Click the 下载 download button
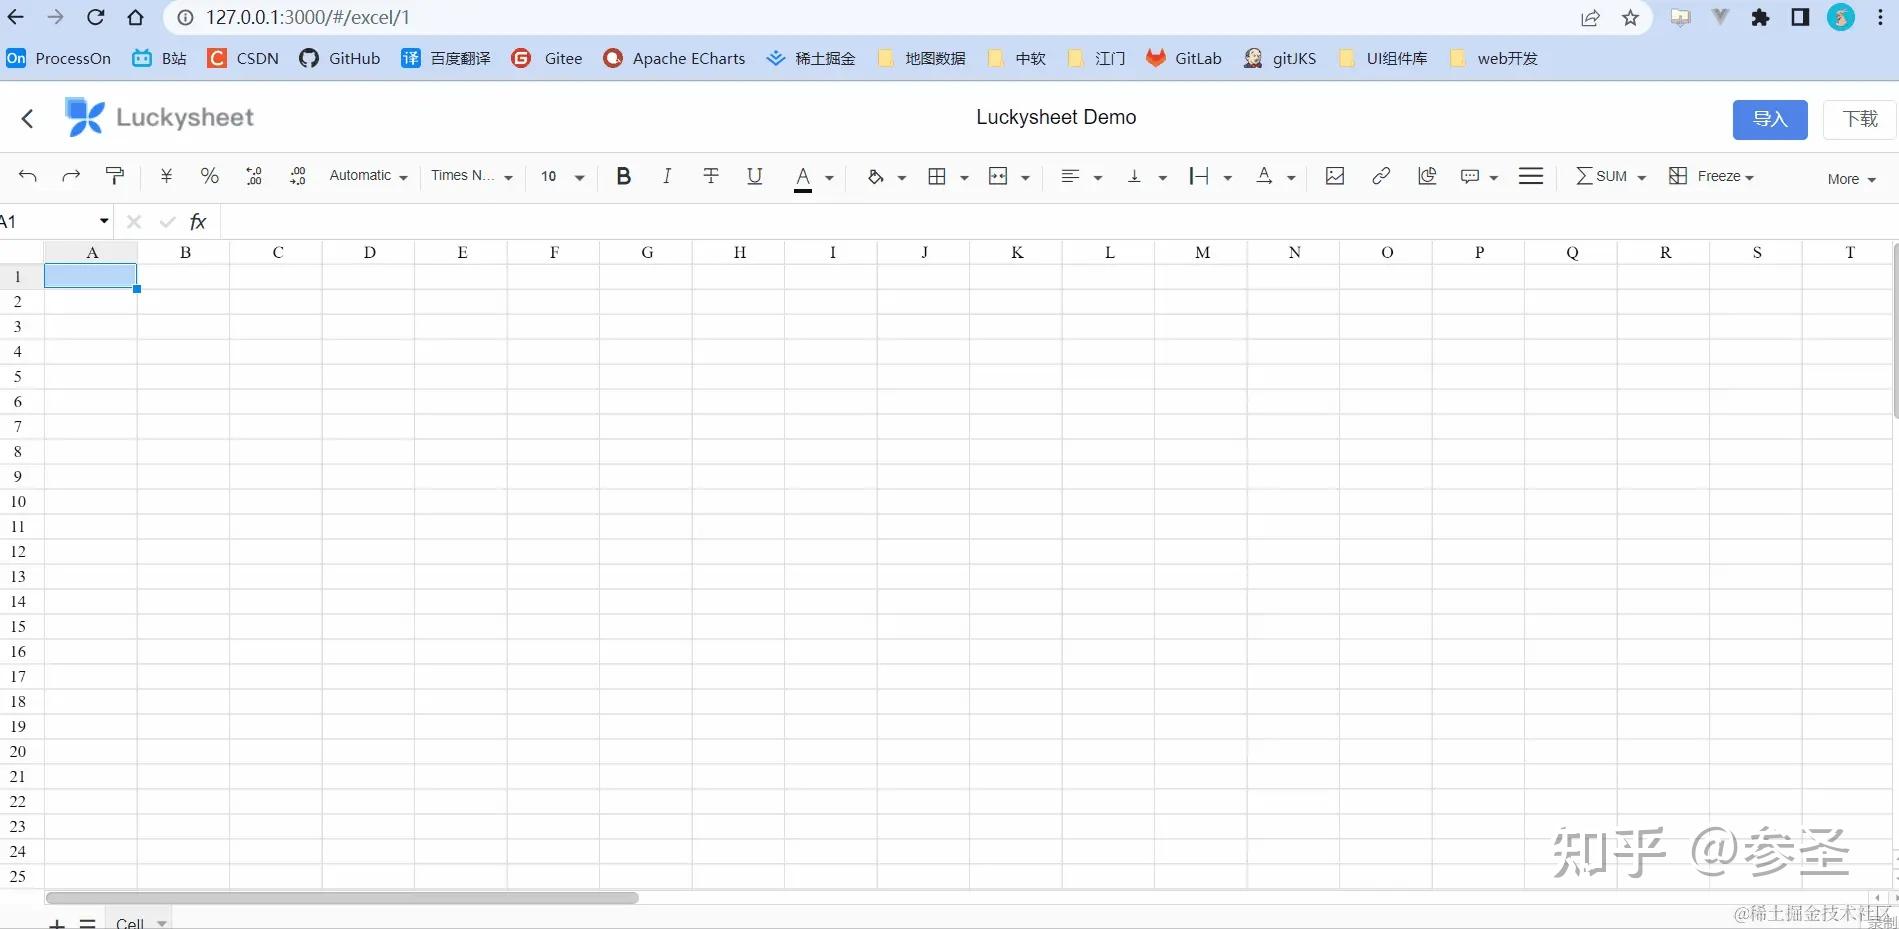This screenshot has height=929, width=1899. [1860, 119]
